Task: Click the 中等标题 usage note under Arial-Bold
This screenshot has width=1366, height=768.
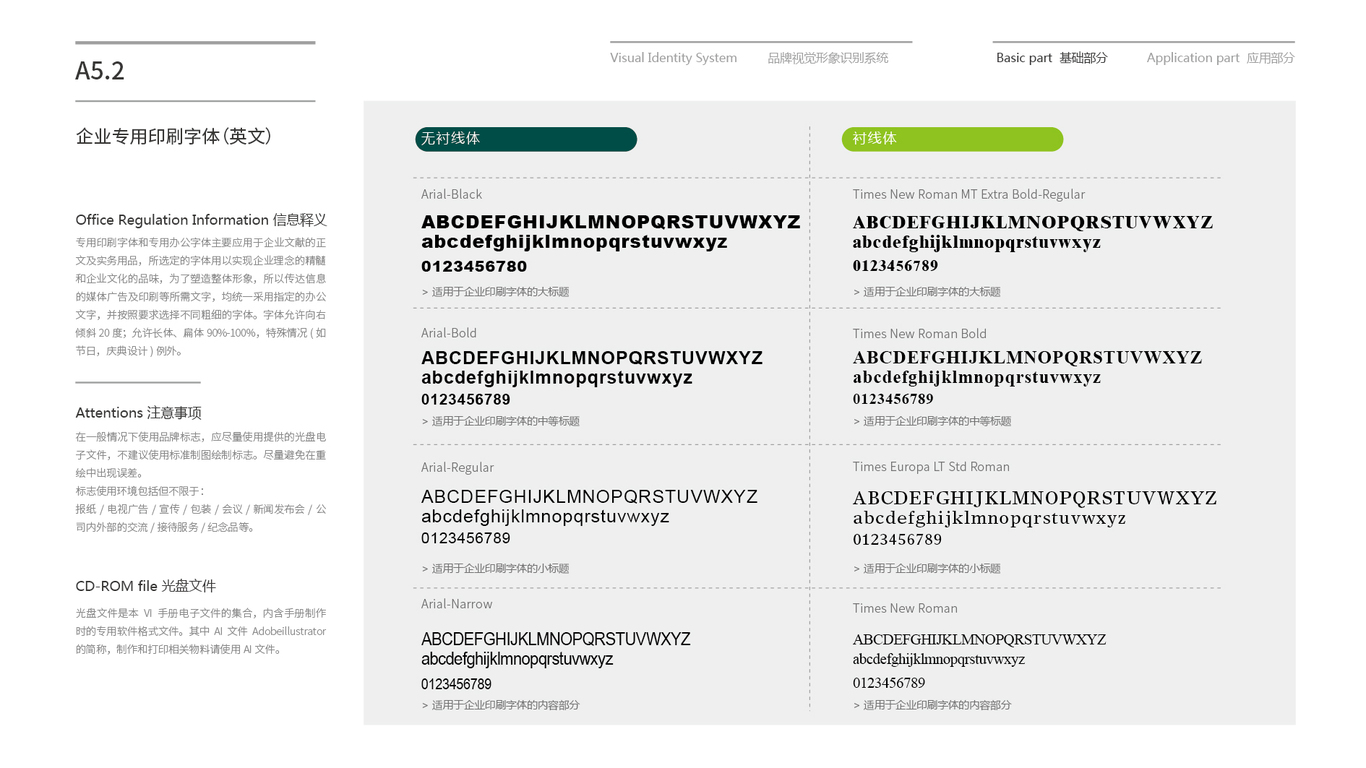Action: point(501,421)
